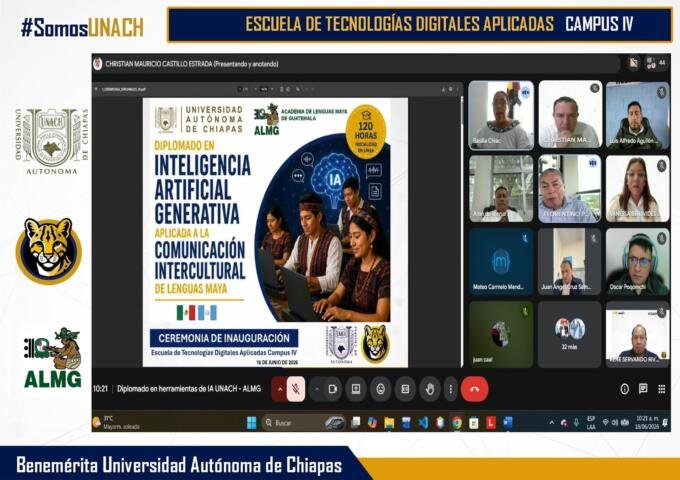
Task: Toggle the PDF viewer sidebar menu icon
Action: coord(96,89)
